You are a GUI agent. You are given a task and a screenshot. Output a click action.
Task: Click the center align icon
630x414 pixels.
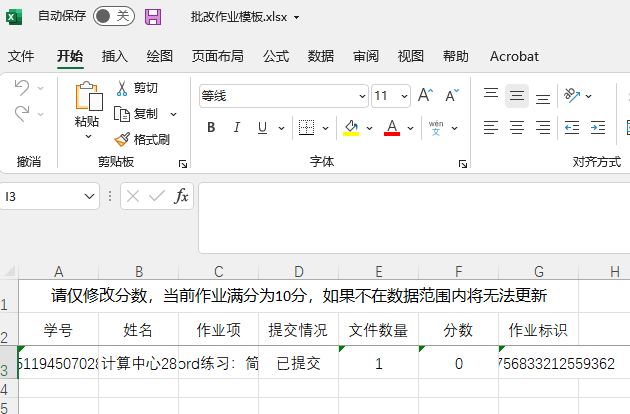[x=516, y=127]
